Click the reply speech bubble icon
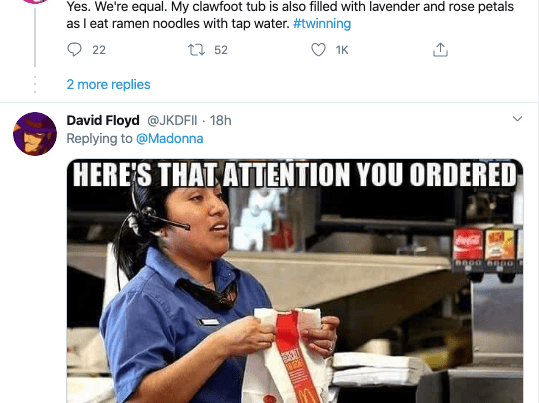This screenshot has height=403, width=539. [x=74, y=50]
